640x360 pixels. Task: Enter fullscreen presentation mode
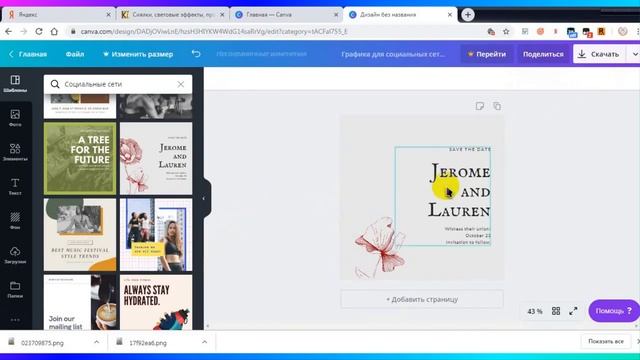573,311
